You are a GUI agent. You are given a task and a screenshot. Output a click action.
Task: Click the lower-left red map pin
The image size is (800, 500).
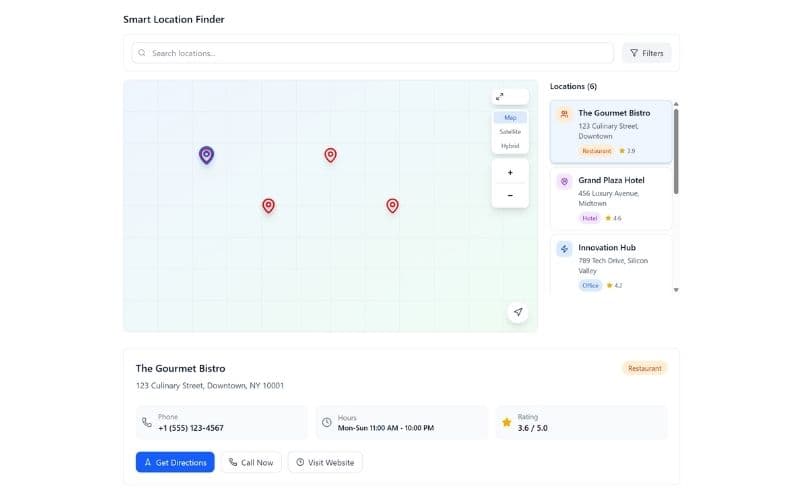[x=268, y=205]
